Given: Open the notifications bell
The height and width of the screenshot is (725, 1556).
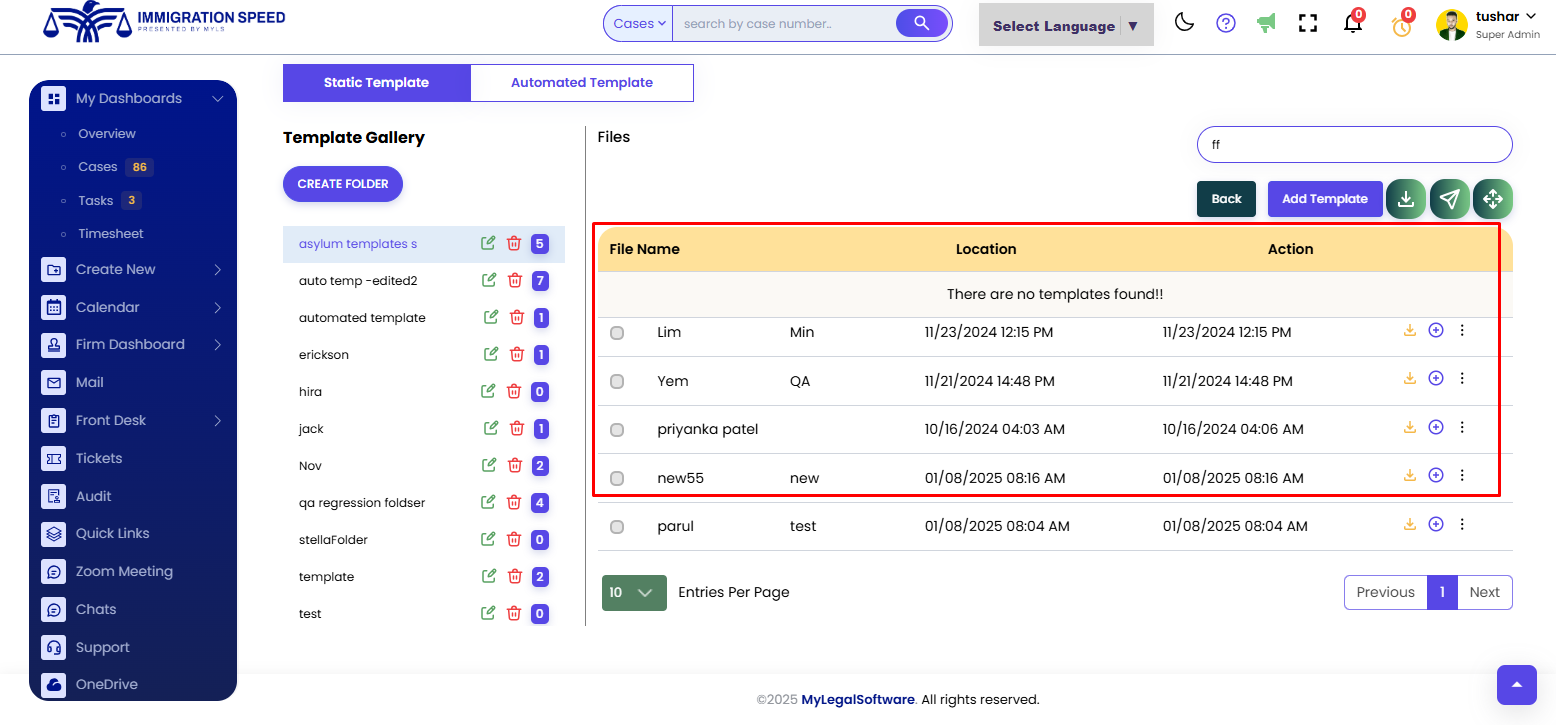Looking at the screenshot, I should point(1352,24).
